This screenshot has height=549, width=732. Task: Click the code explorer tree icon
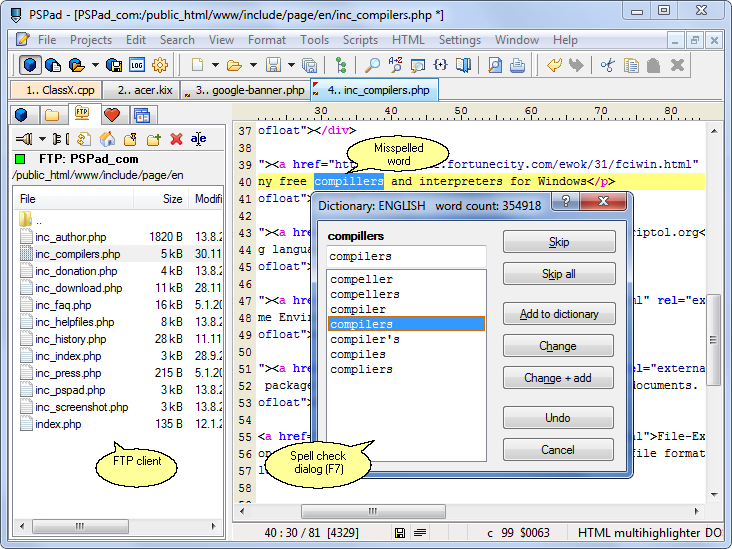(x=341, y=65)
